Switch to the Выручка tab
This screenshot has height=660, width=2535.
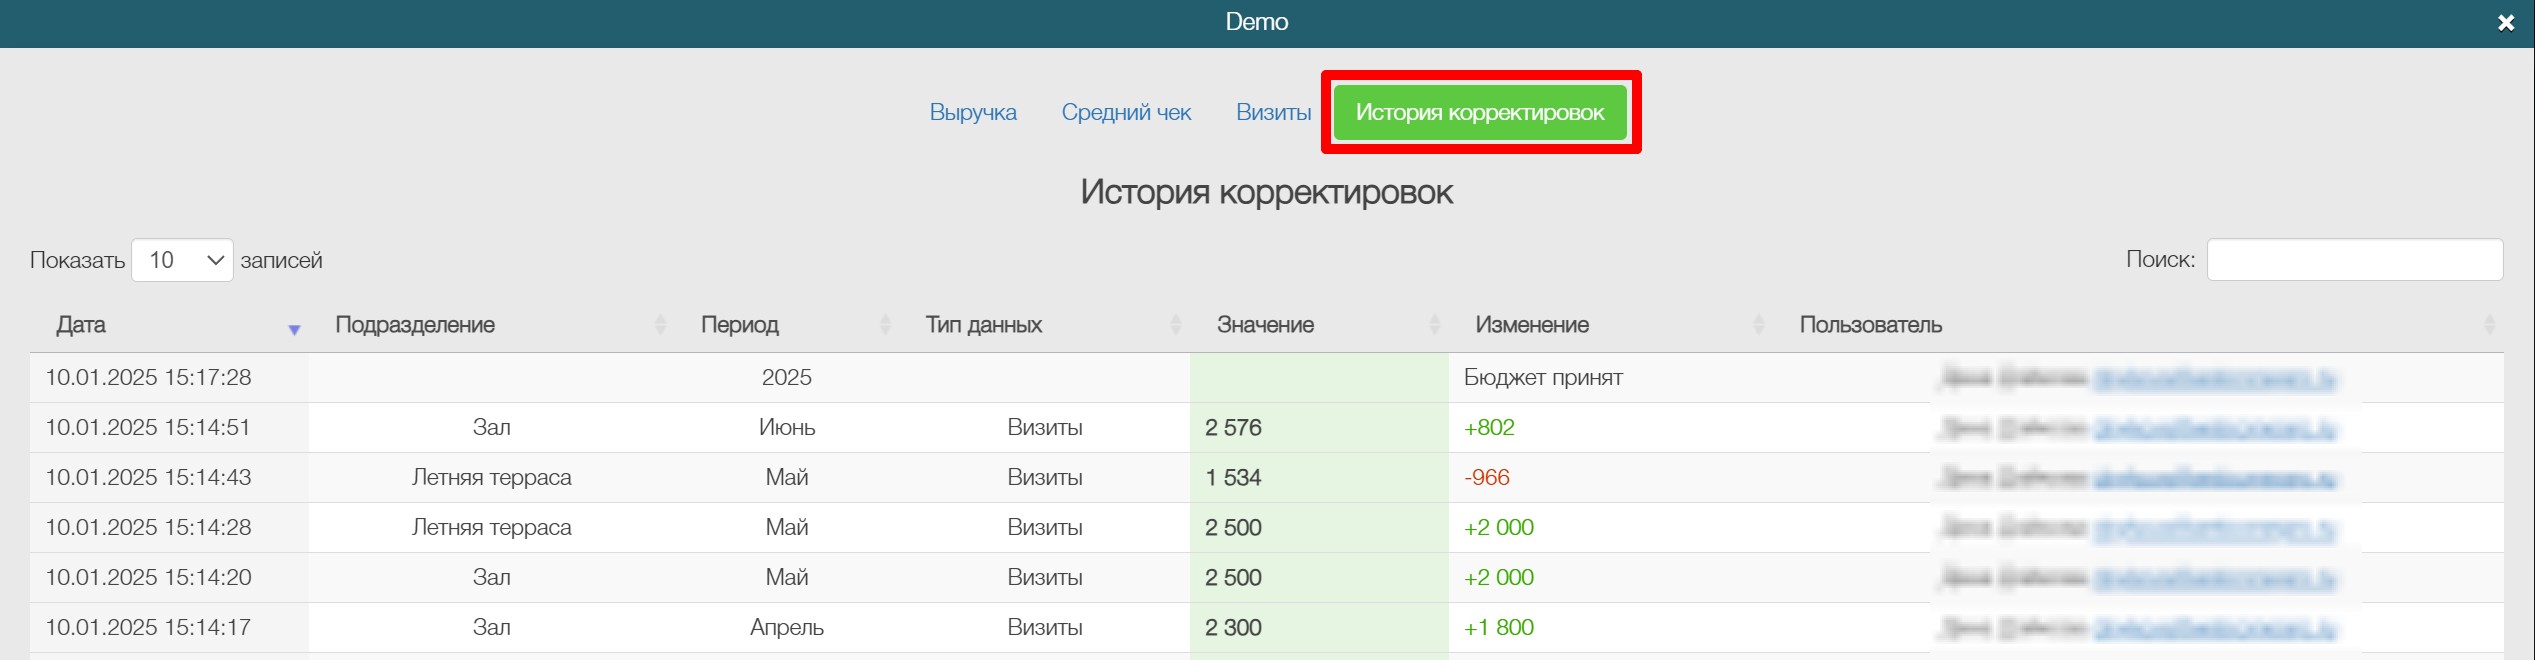tap(972, 112)
